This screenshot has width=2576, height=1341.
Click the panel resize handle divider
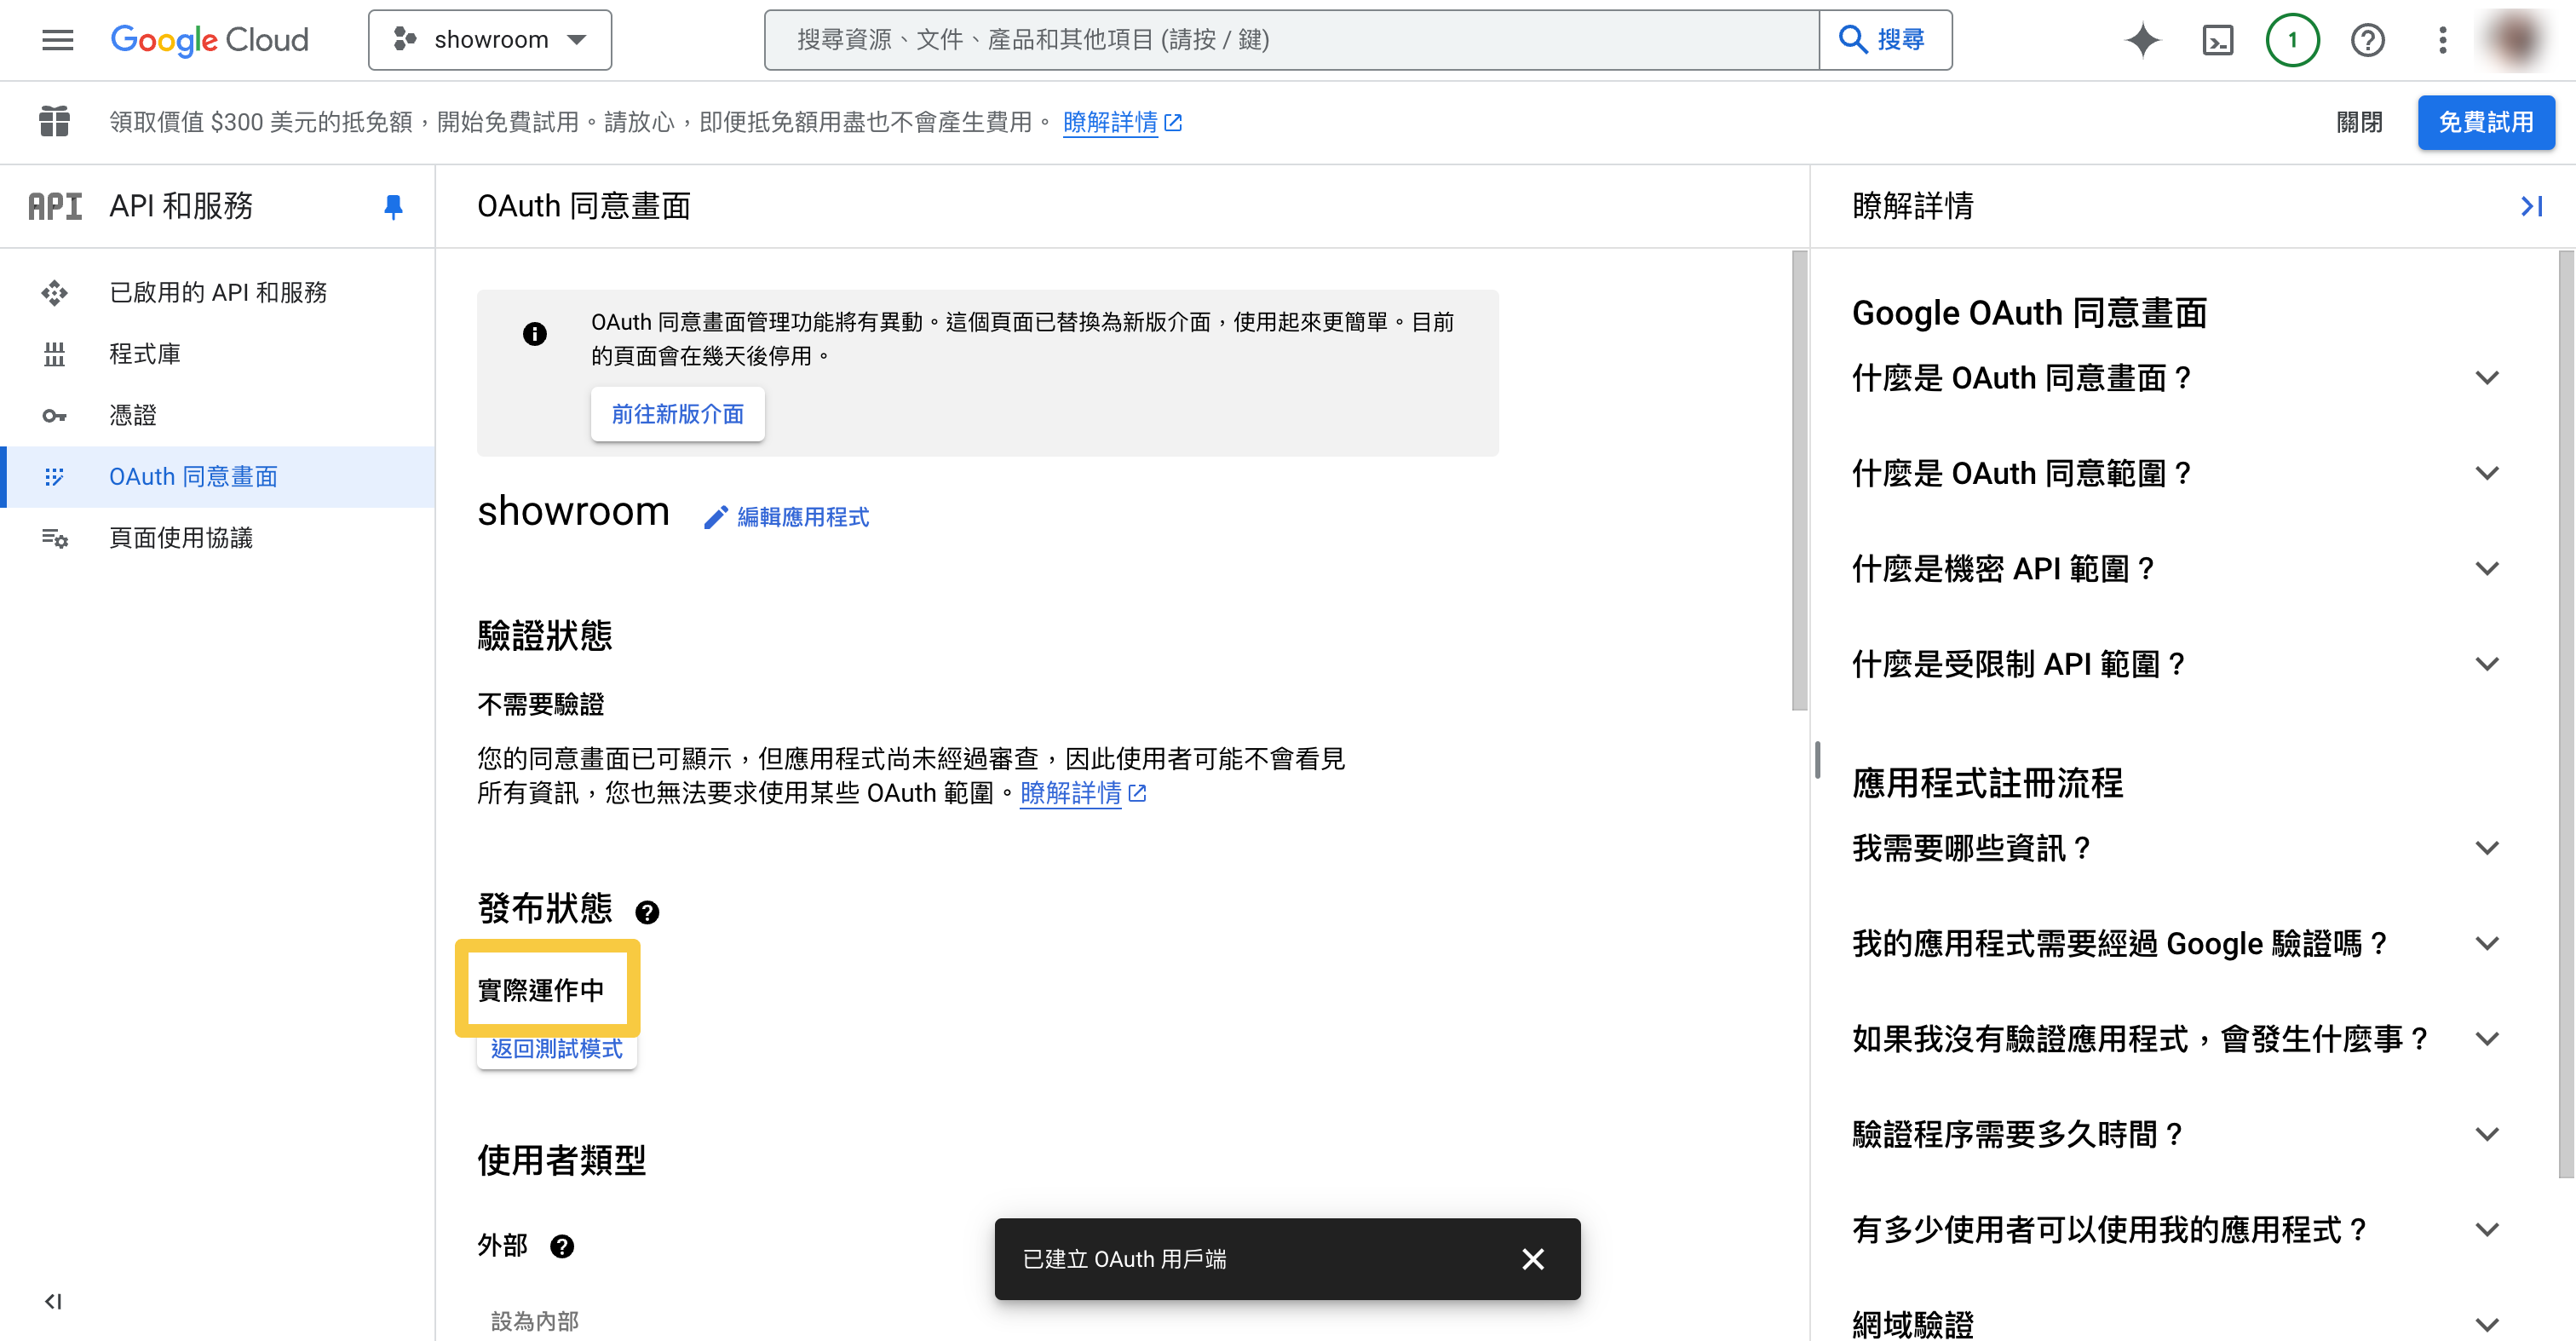pos(1817,760)
